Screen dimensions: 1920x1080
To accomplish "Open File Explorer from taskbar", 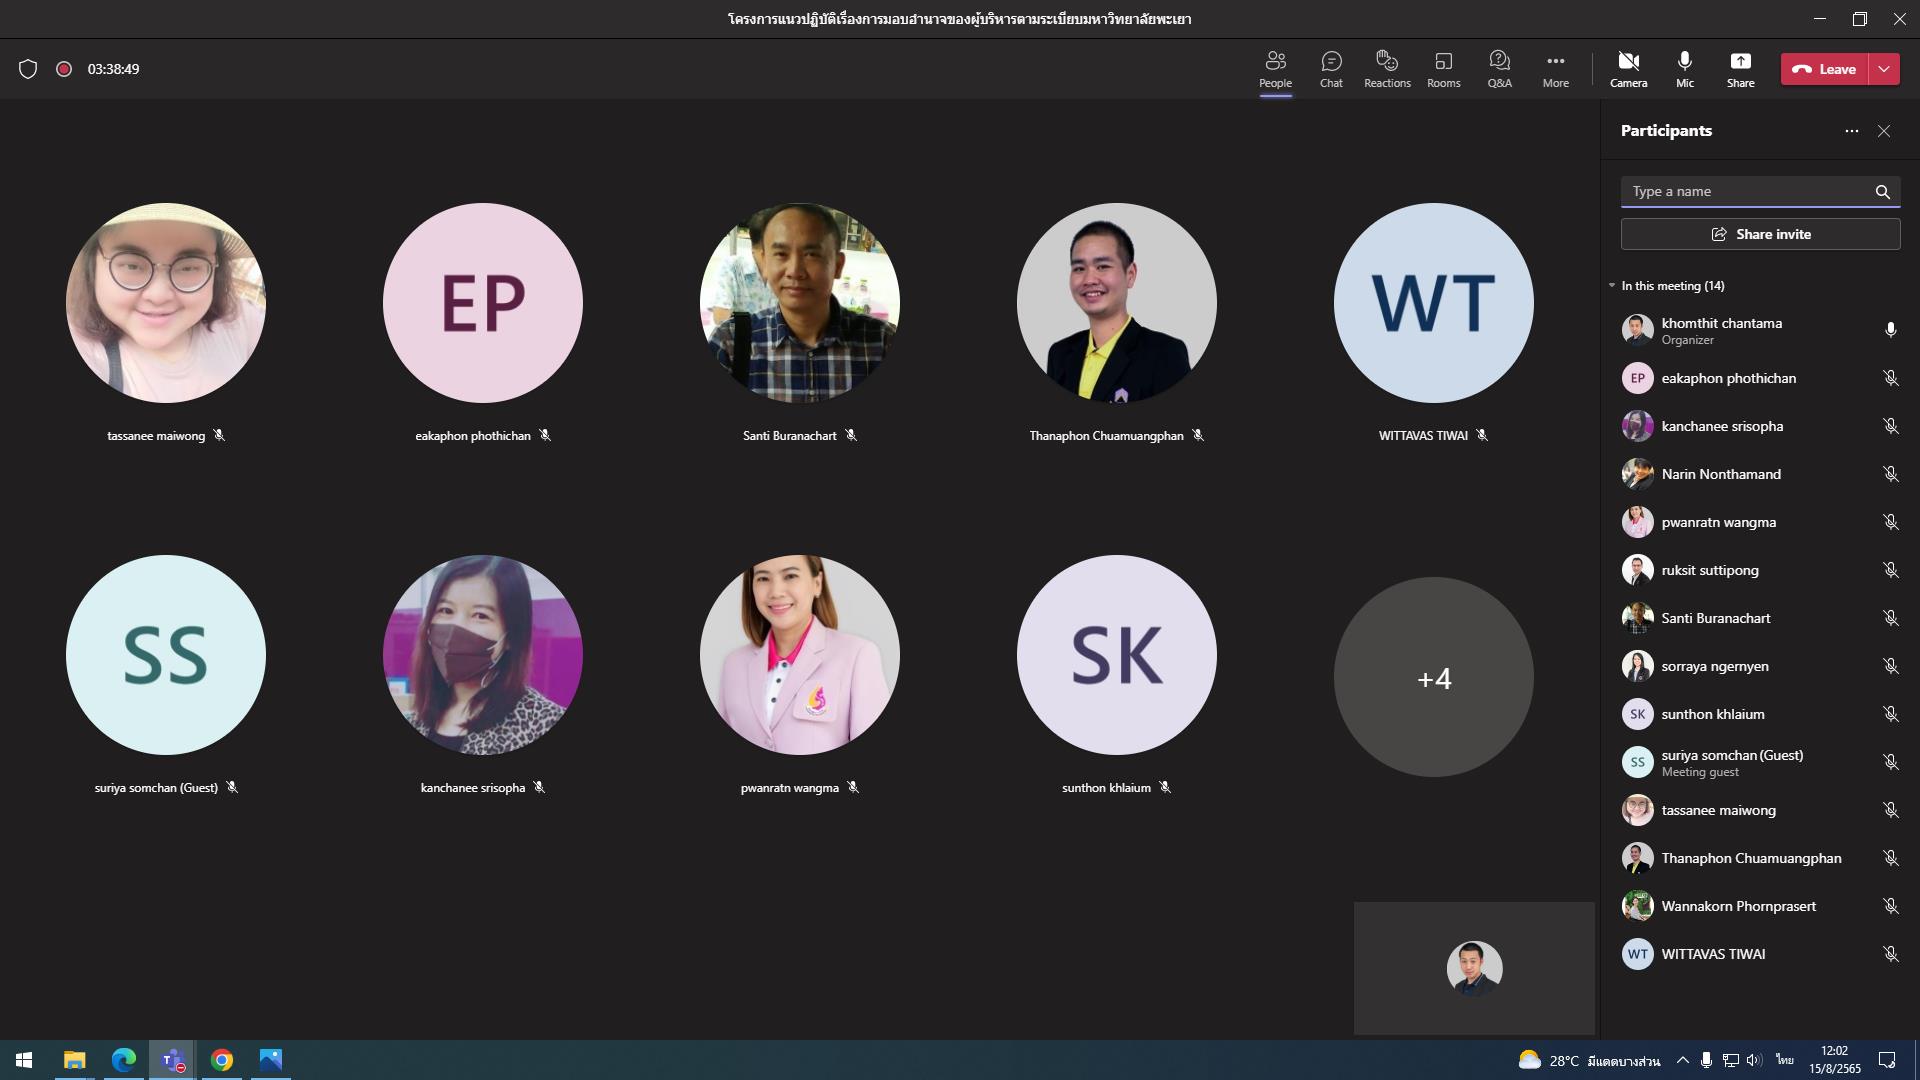I will 74,1060.
